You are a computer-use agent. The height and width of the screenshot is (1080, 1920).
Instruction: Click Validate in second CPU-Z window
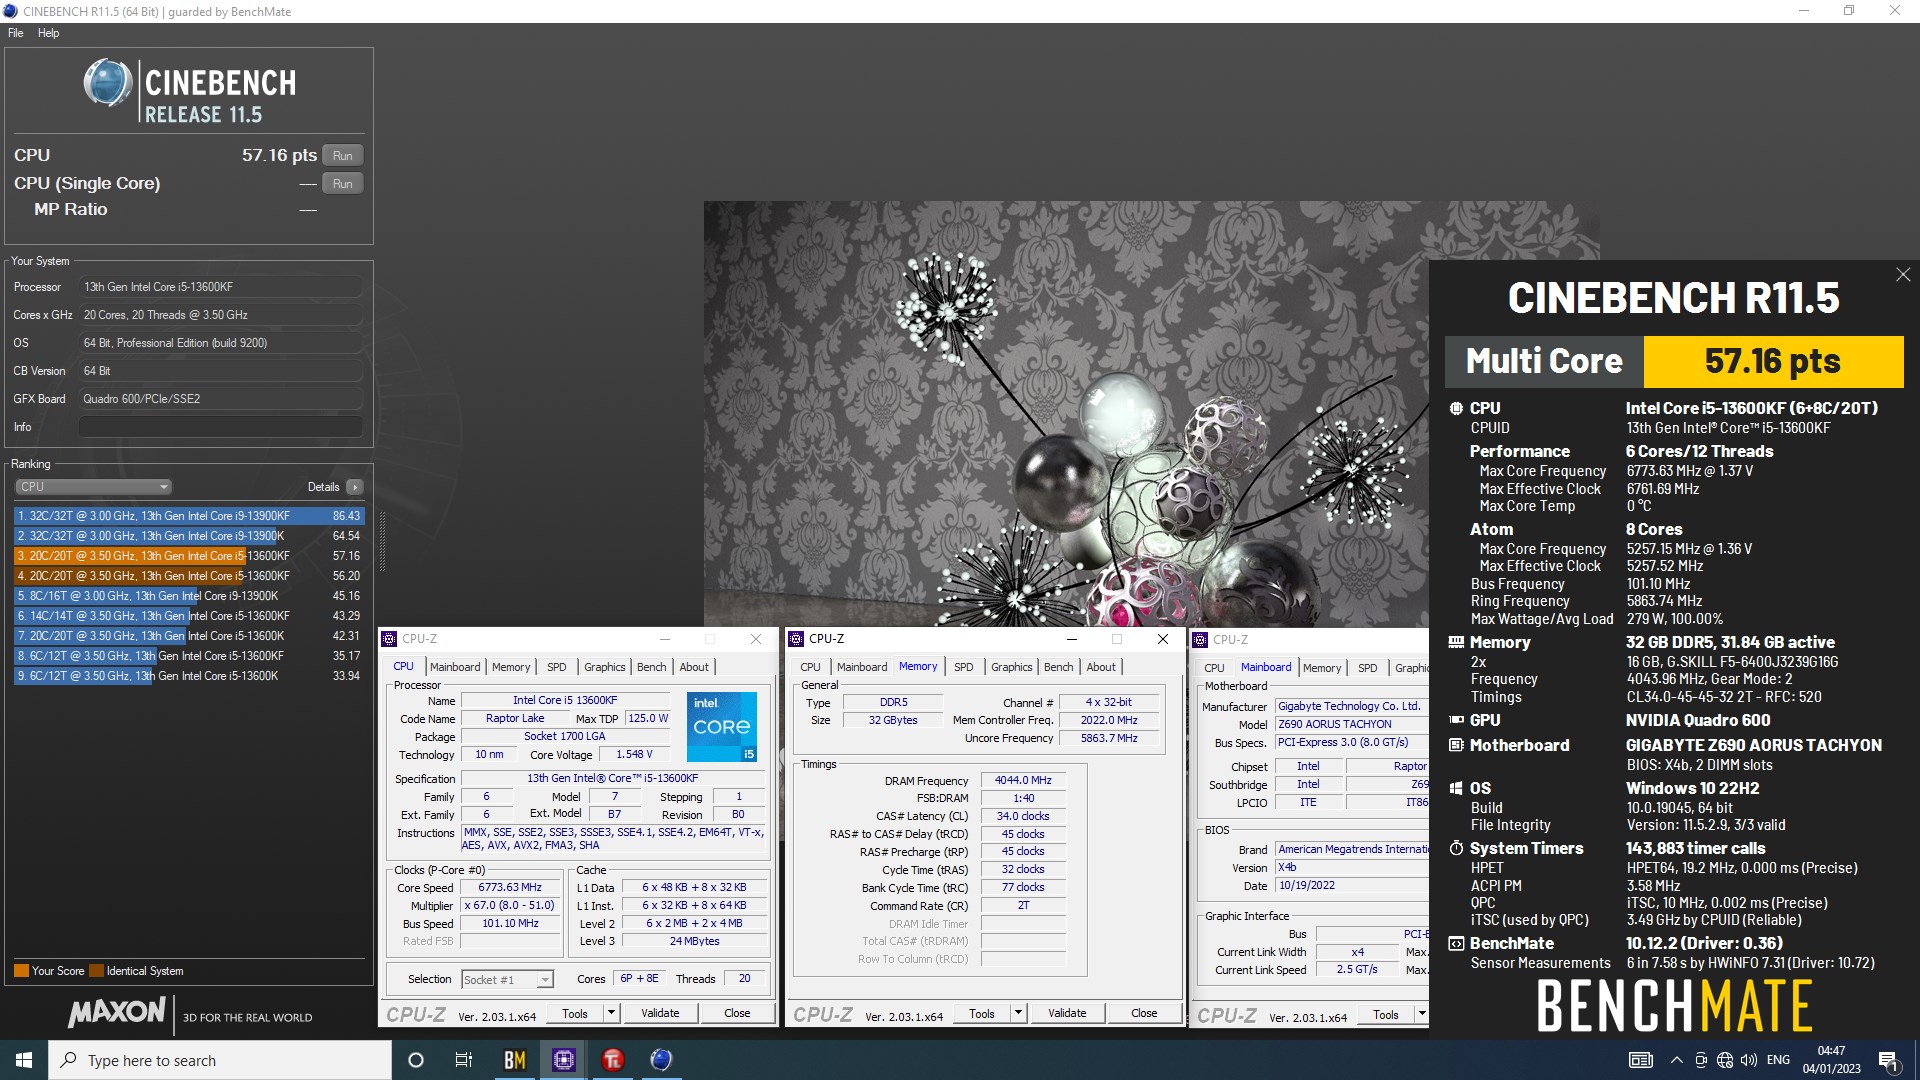(1067, 1013)
